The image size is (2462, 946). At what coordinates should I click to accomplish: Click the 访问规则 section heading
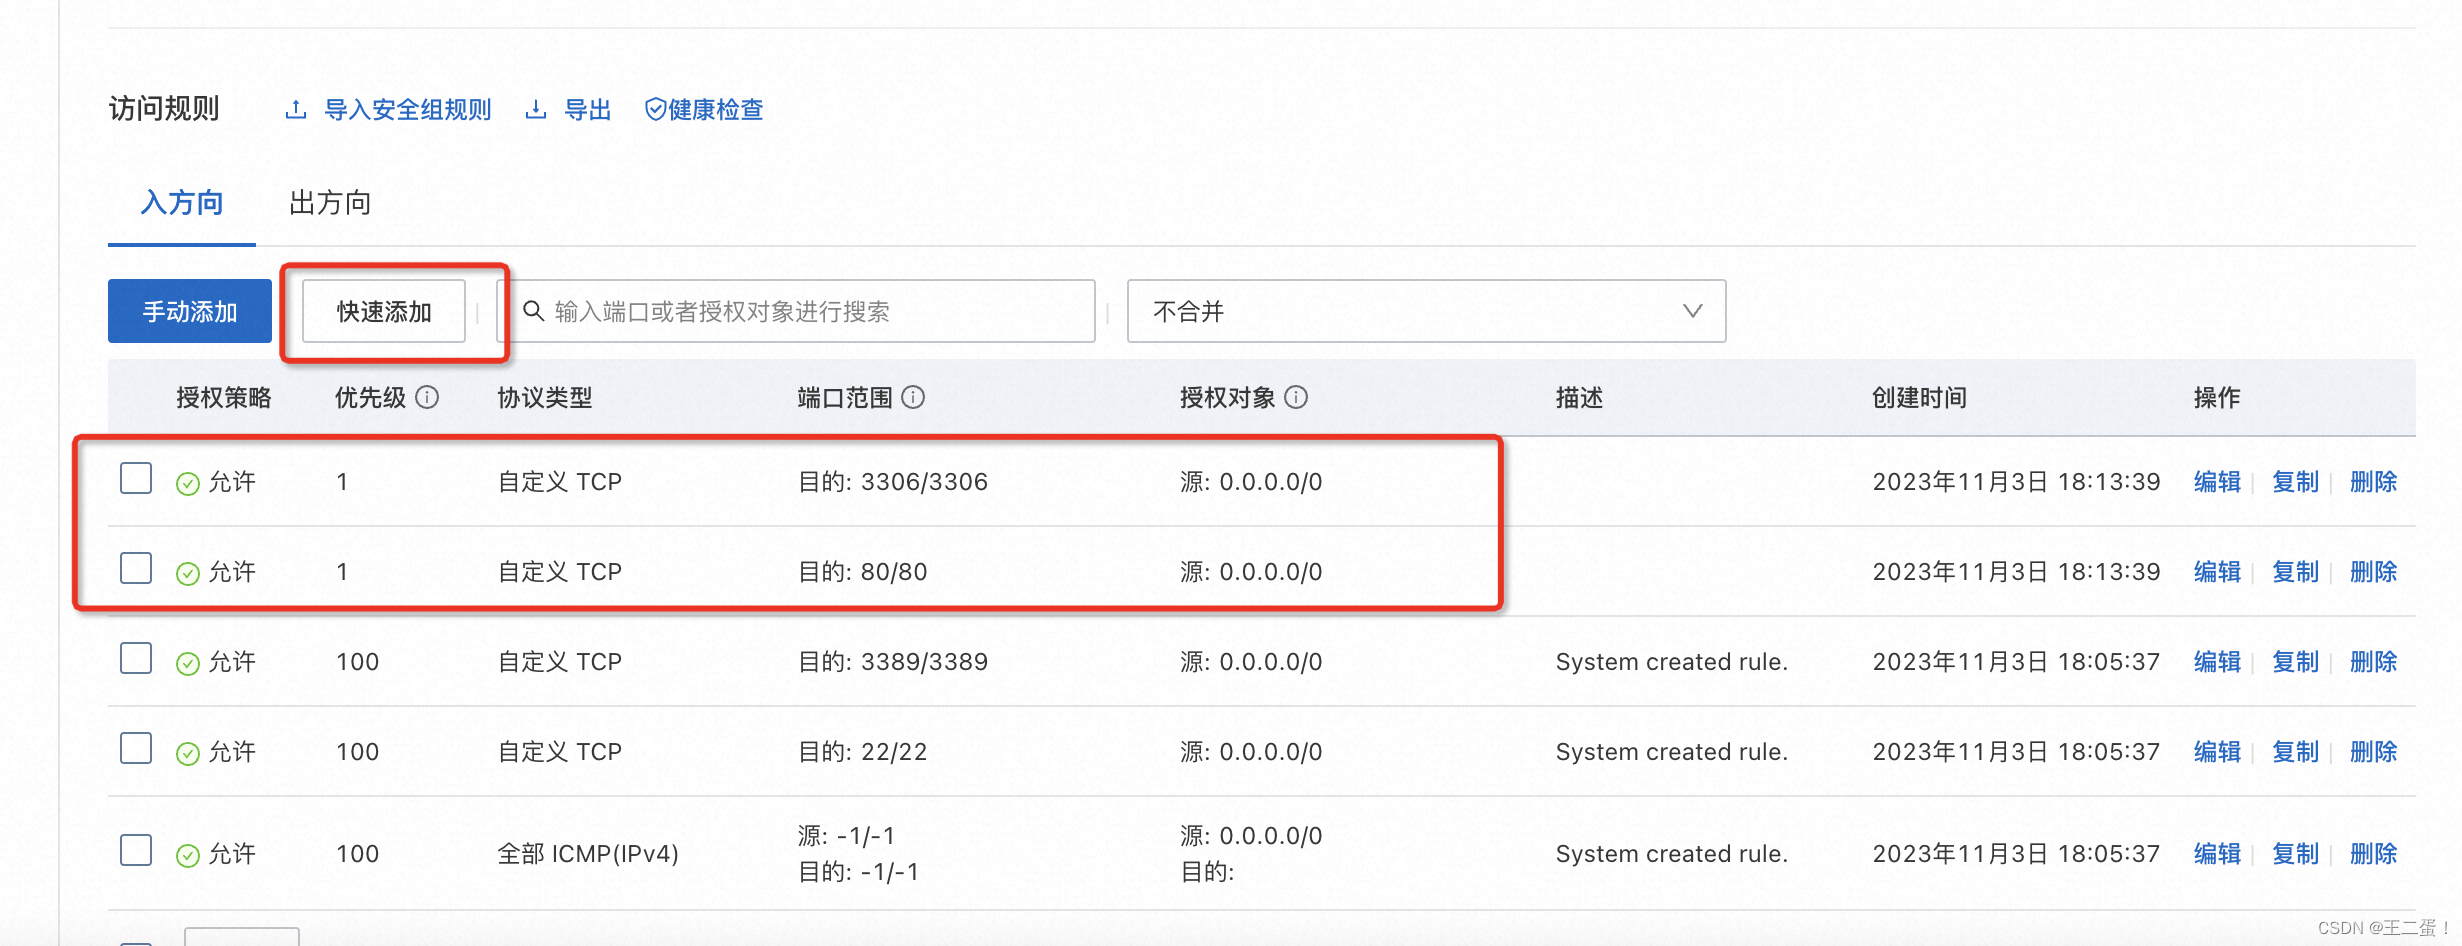tap(164, 109)
